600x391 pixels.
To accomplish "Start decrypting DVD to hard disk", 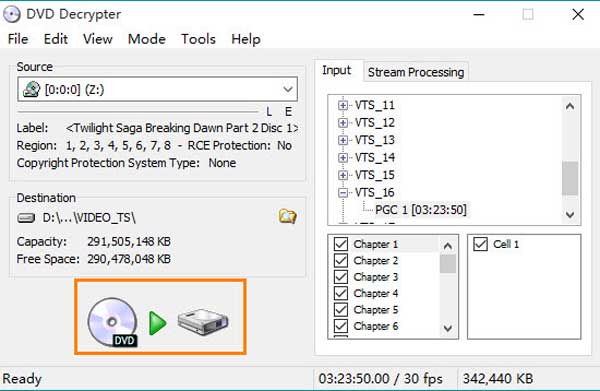I will tap(158, 322).
